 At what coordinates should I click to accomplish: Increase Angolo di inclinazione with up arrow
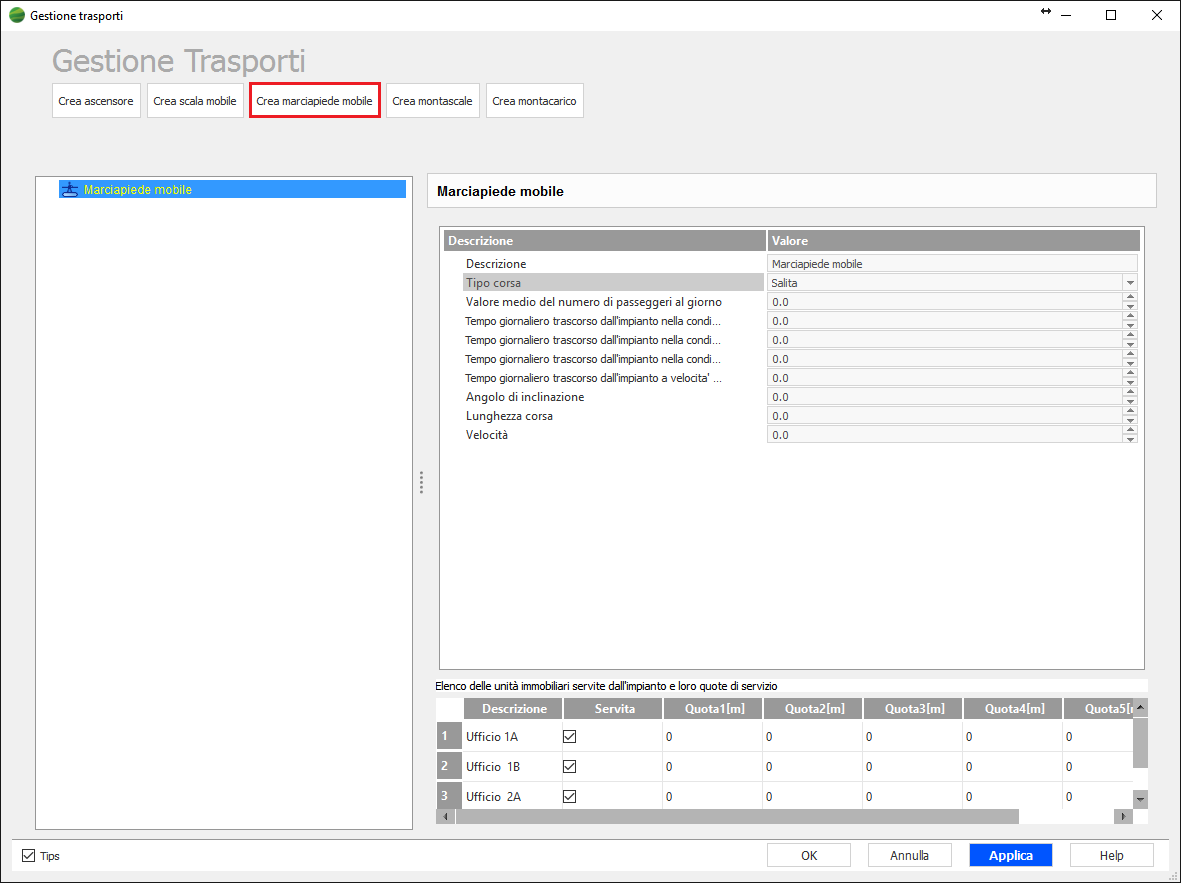tap(1130, 392)
